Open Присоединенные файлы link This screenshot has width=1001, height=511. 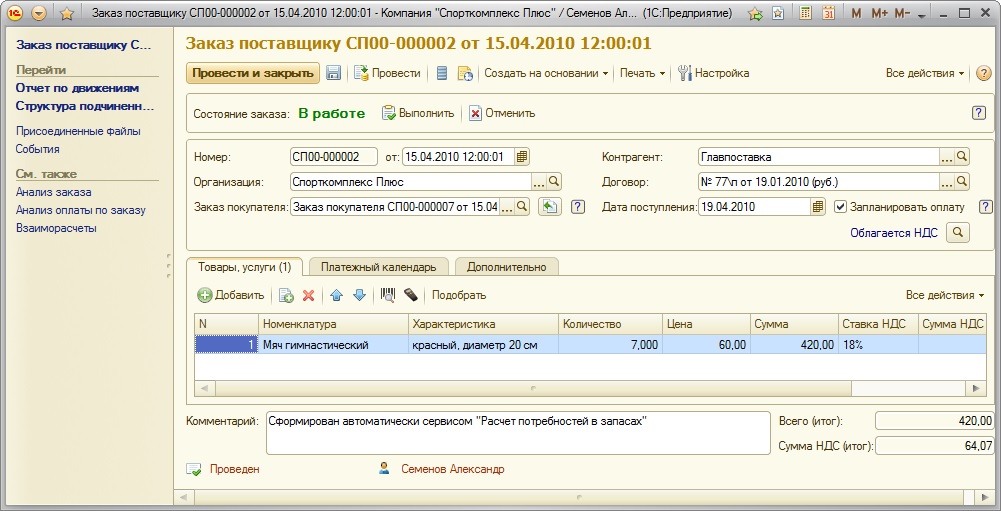pyautogui.click(x=78, y=131)
